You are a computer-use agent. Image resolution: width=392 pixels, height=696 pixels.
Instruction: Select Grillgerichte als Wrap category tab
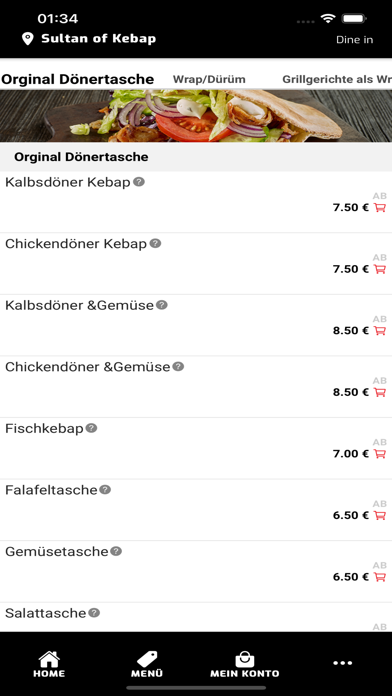(x=337, y=80)
